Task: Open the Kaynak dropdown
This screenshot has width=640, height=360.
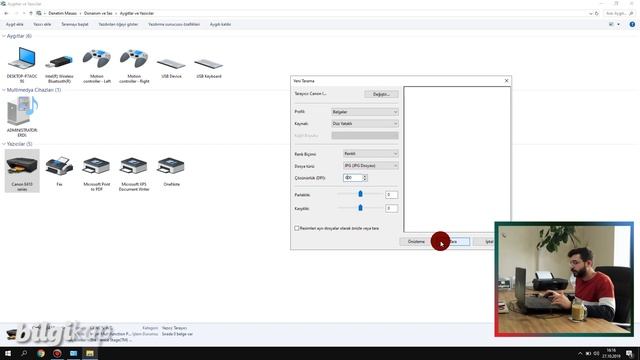Action: point(364,123)
